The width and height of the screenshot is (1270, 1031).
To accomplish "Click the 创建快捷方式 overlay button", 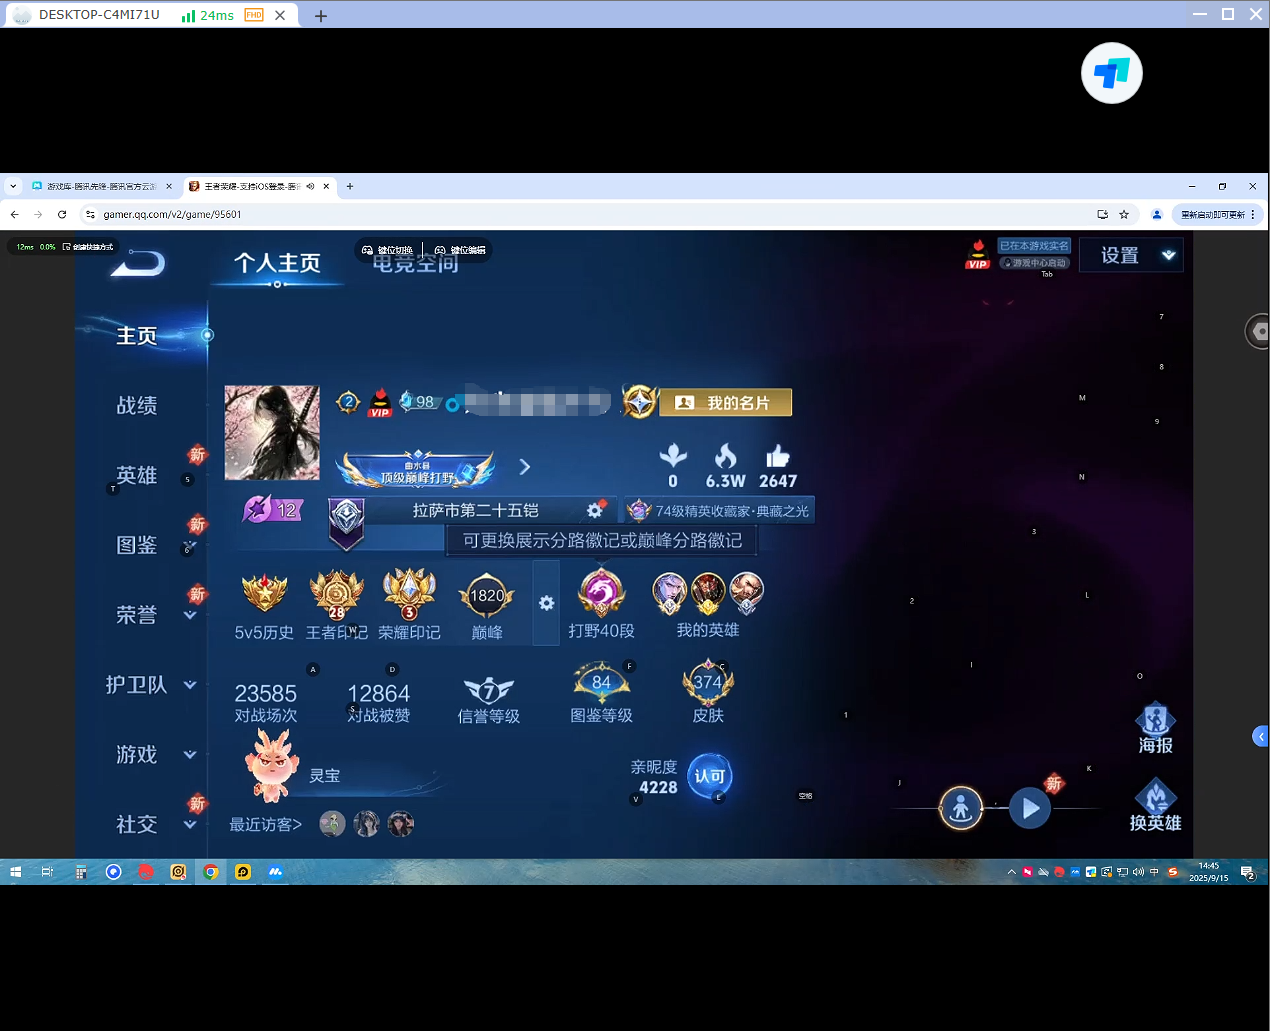I will click(x=88, y=246).
